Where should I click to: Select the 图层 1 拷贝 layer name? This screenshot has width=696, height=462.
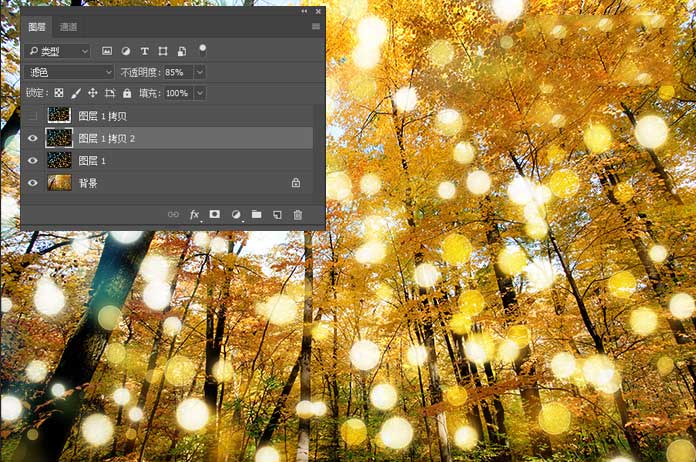click(103, 116)
